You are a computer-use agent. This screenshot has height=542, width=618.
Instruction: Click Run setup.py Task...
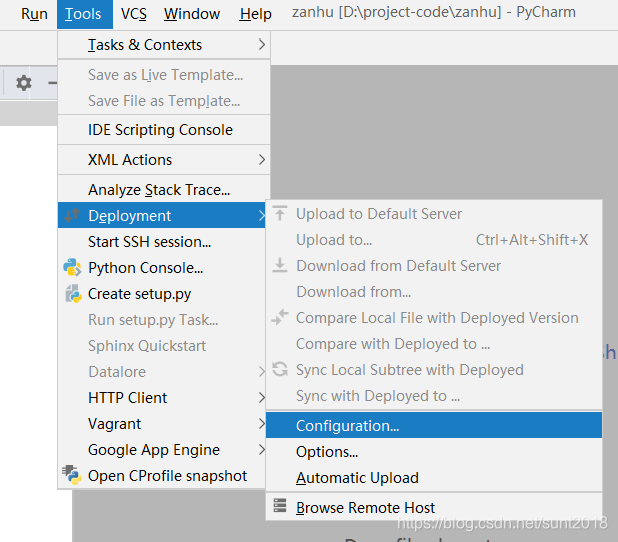coord(162,320)
